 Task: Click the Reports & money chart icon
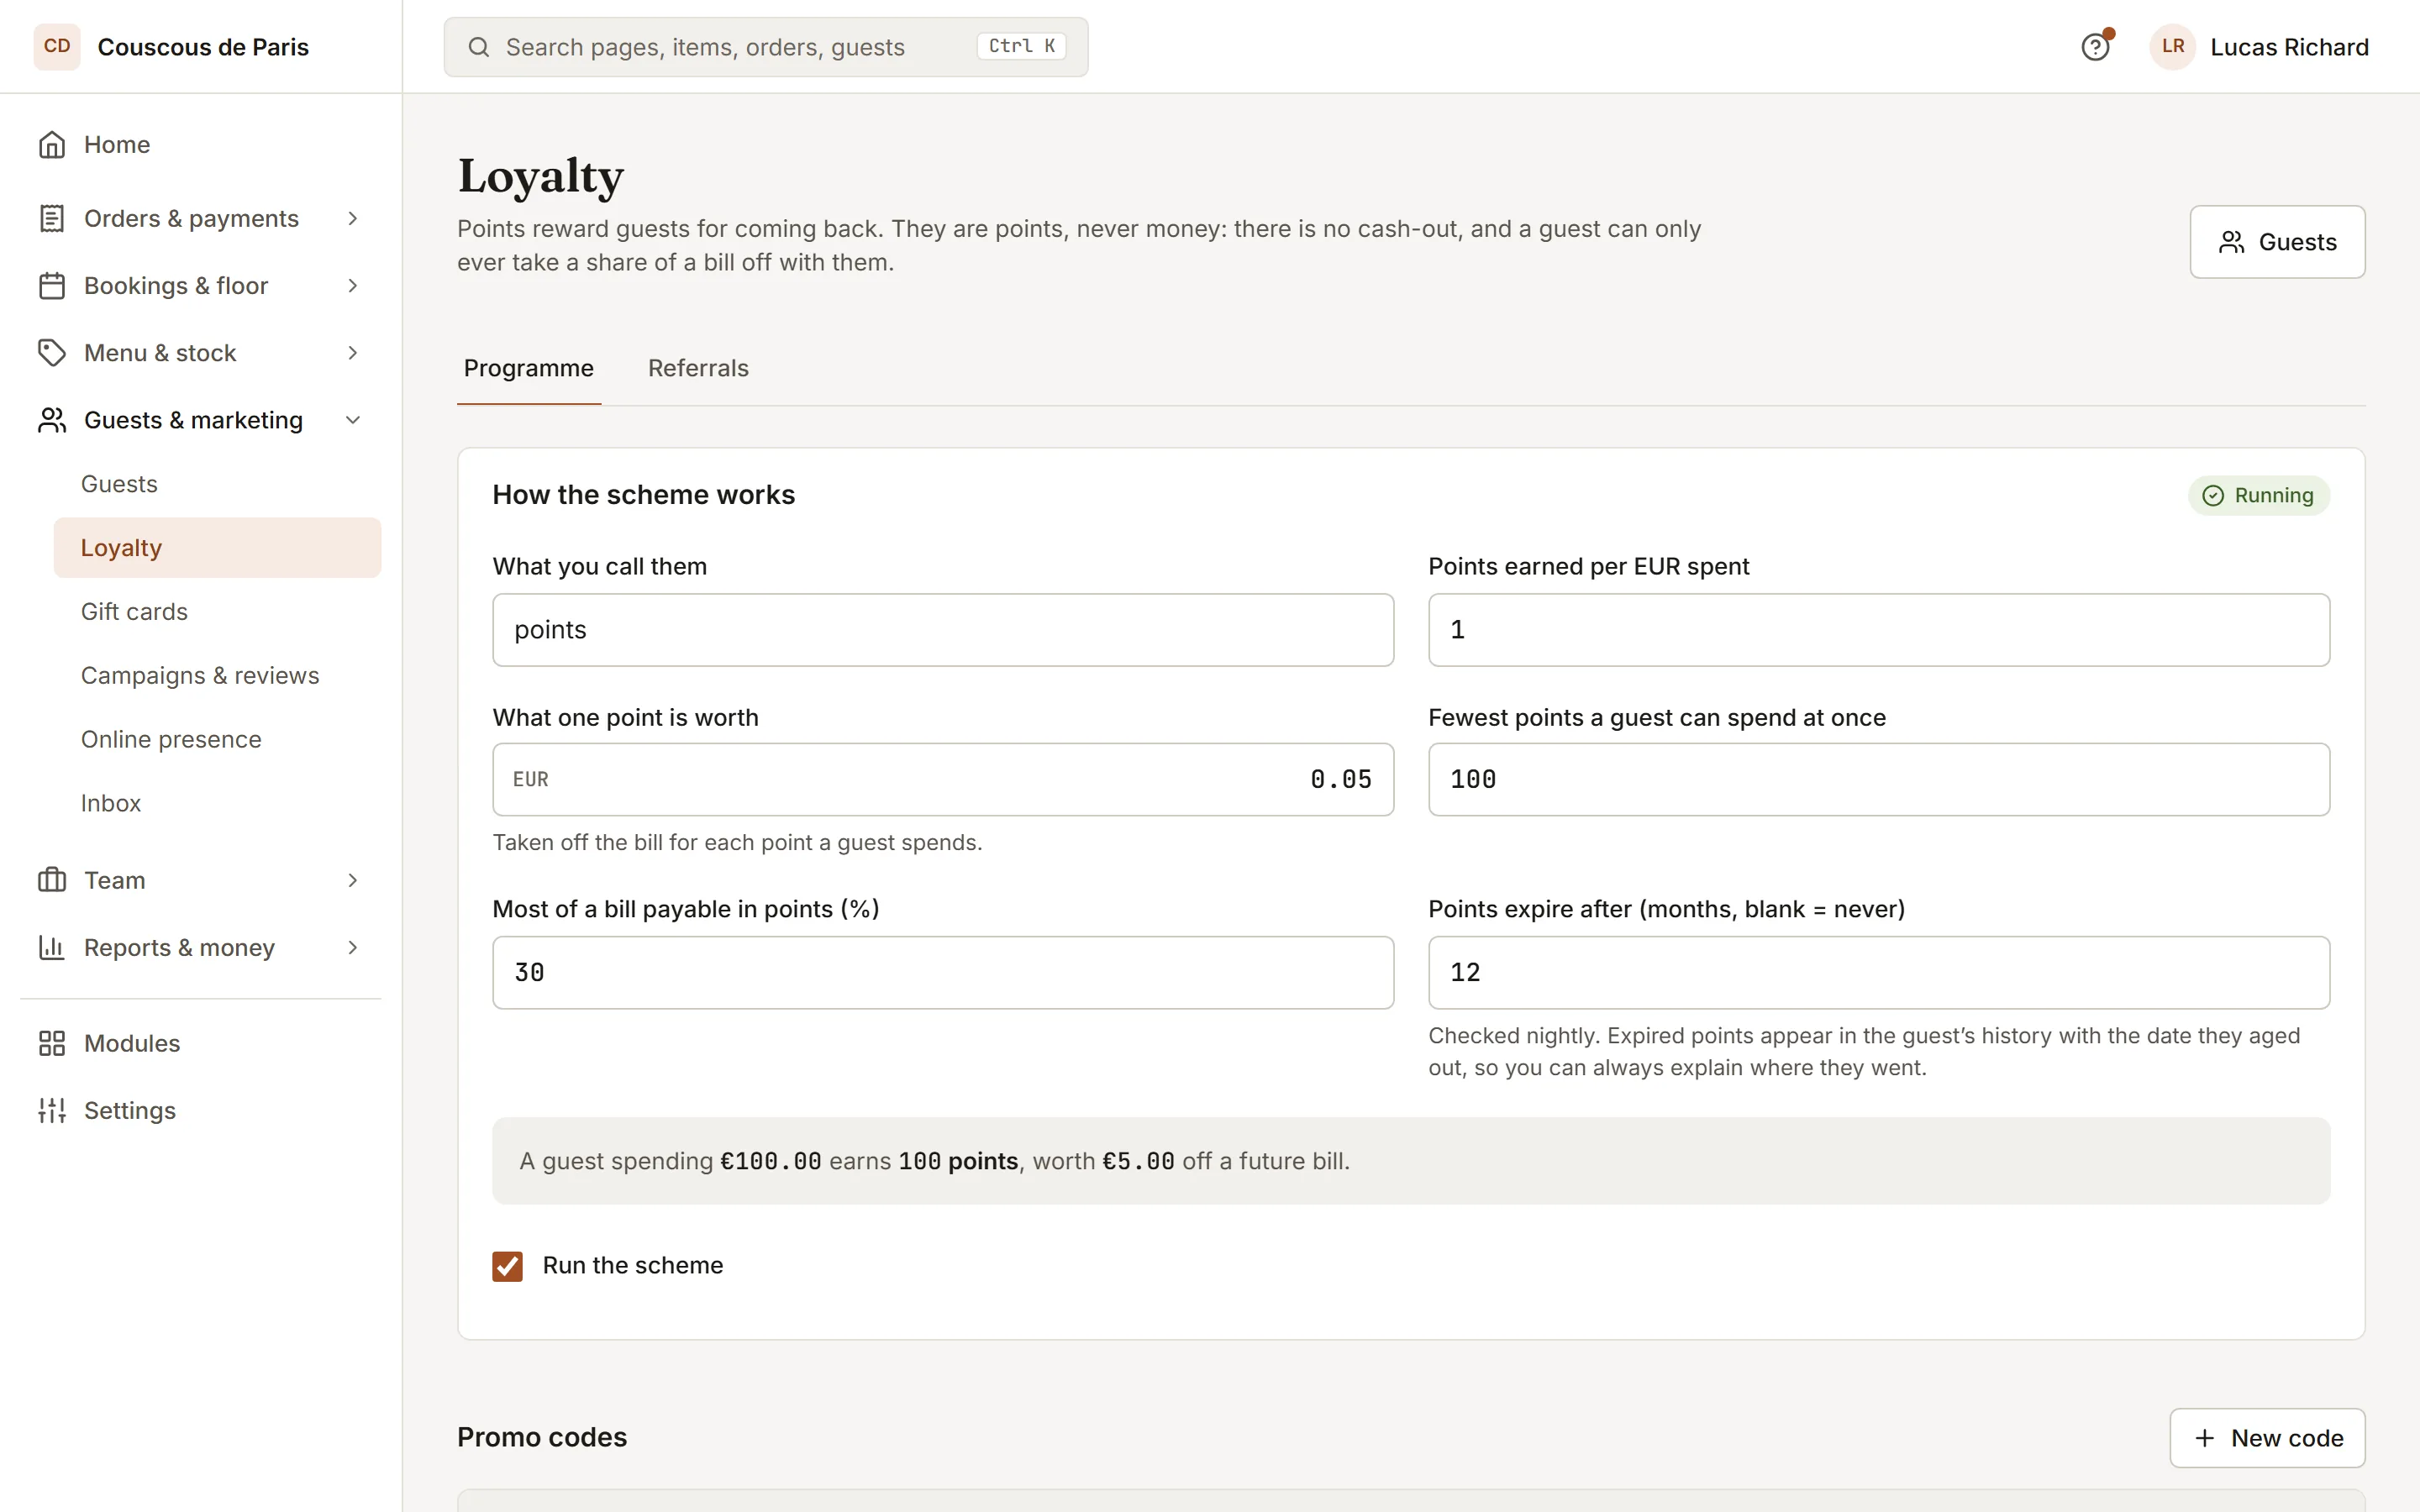(x=52, y=947)
